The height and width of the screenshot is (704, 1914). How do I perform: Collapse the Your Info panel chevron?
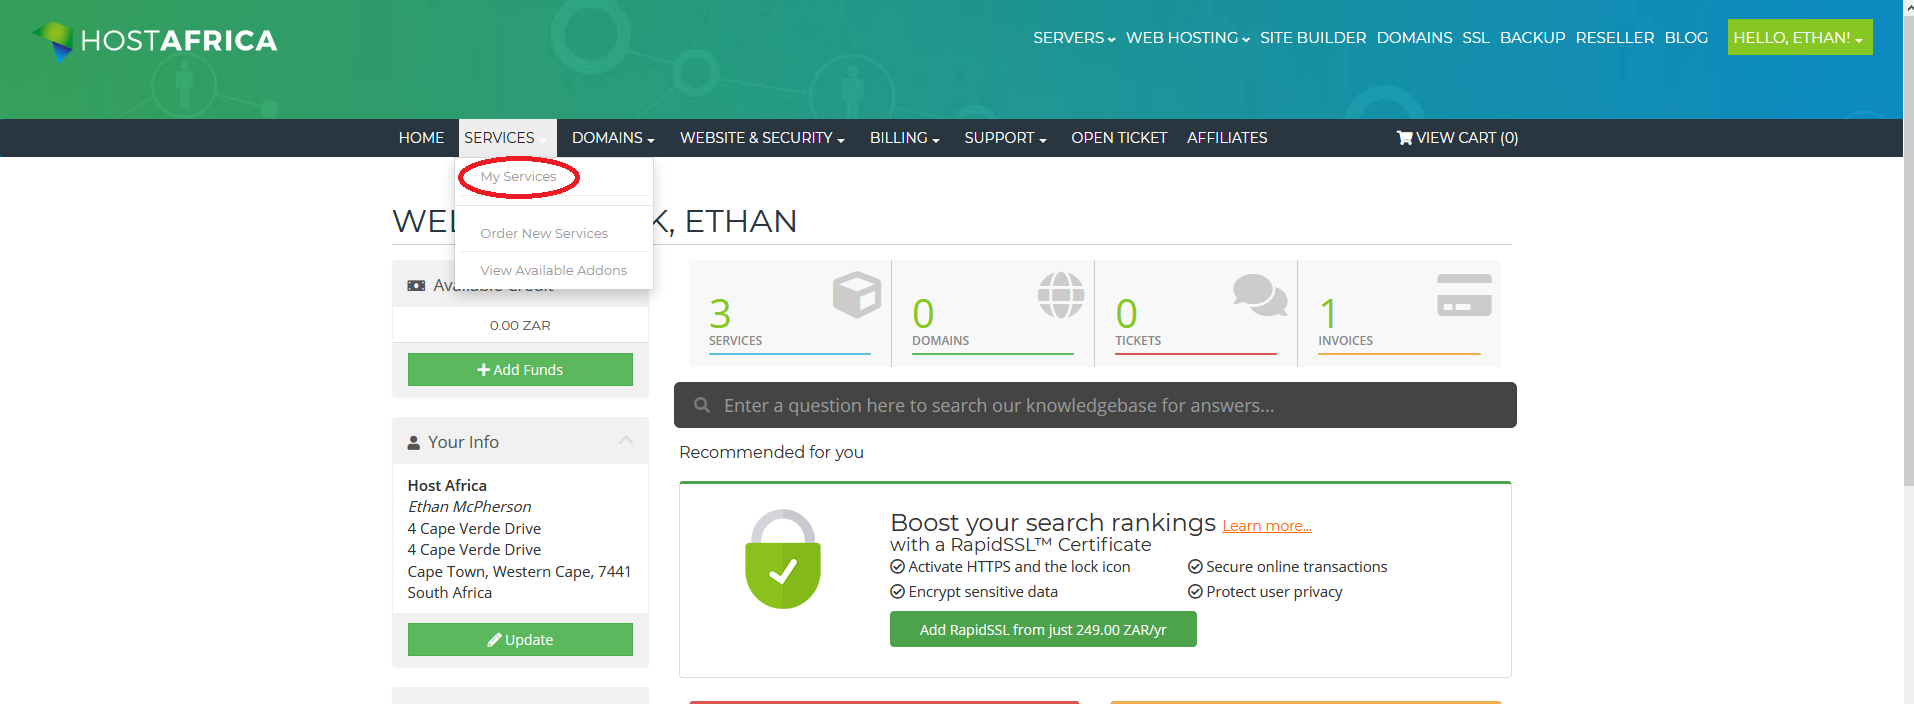626,440
